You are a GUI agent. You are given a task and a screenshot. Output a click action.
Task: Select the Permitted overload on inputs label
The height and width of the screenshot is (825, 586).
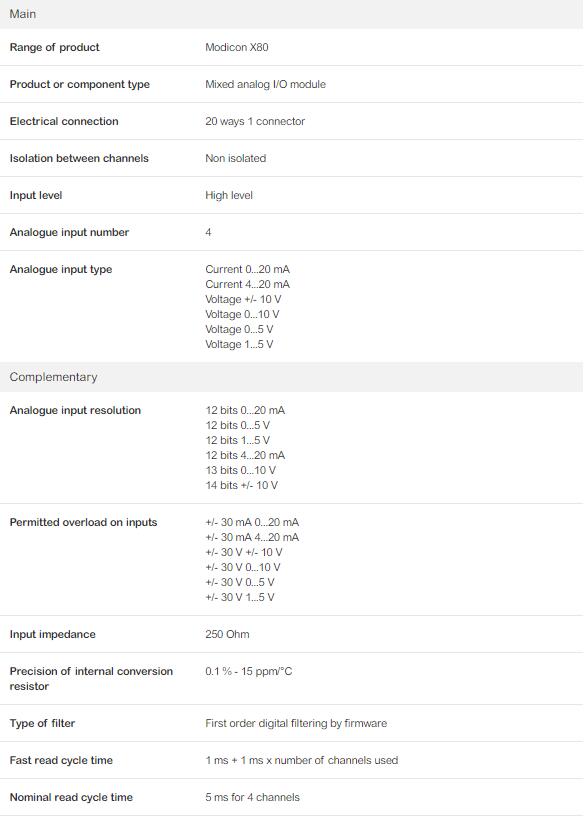click(x=83, y=522)
